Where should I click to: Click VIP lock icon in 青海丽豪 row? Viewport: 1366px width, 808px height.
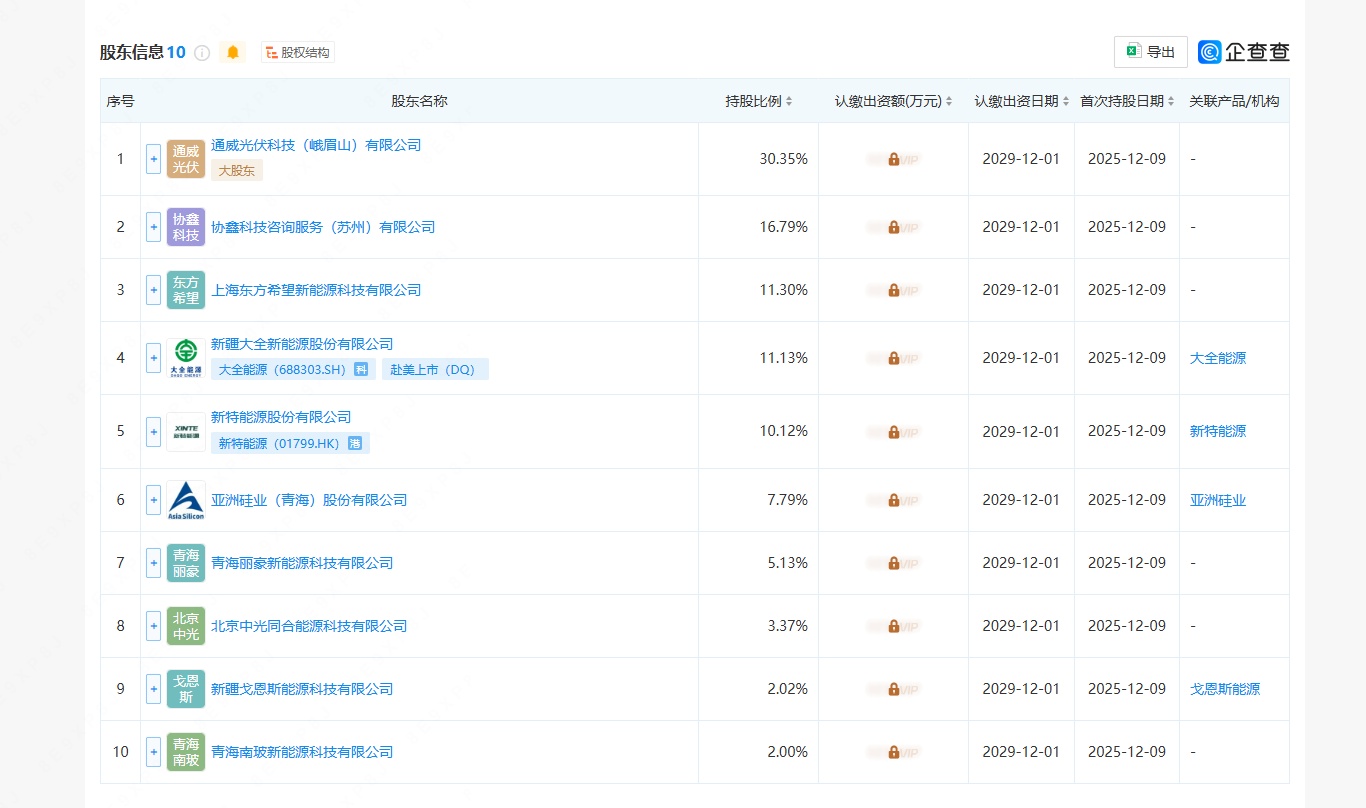tap(893, 563)
